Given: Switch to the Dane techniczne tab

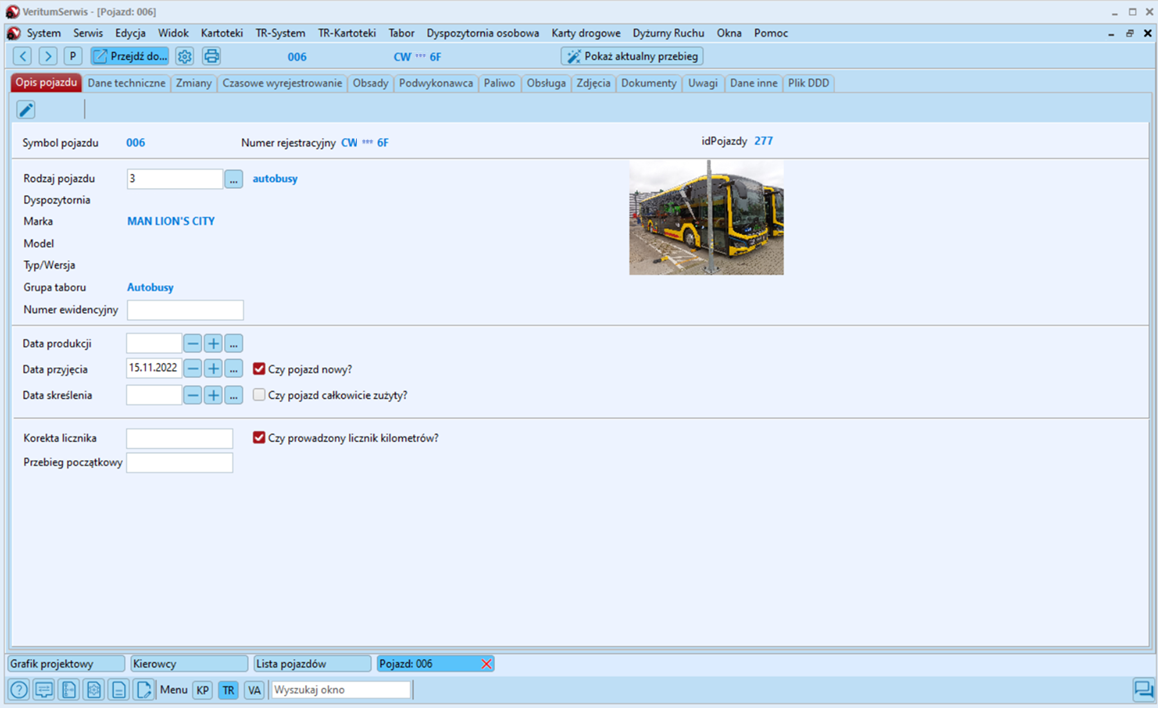Looking at the screenshot, I should pyautogui.click(x=126, y=83).
